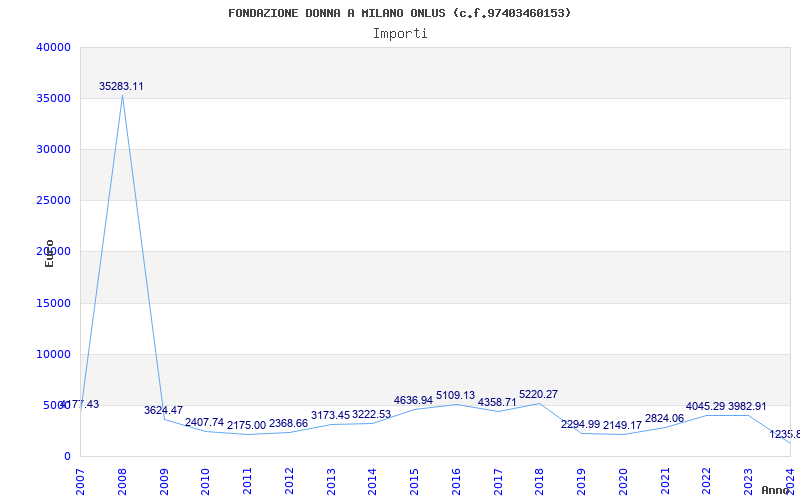Click the data label 2368.66

click(x=288, y=423)
